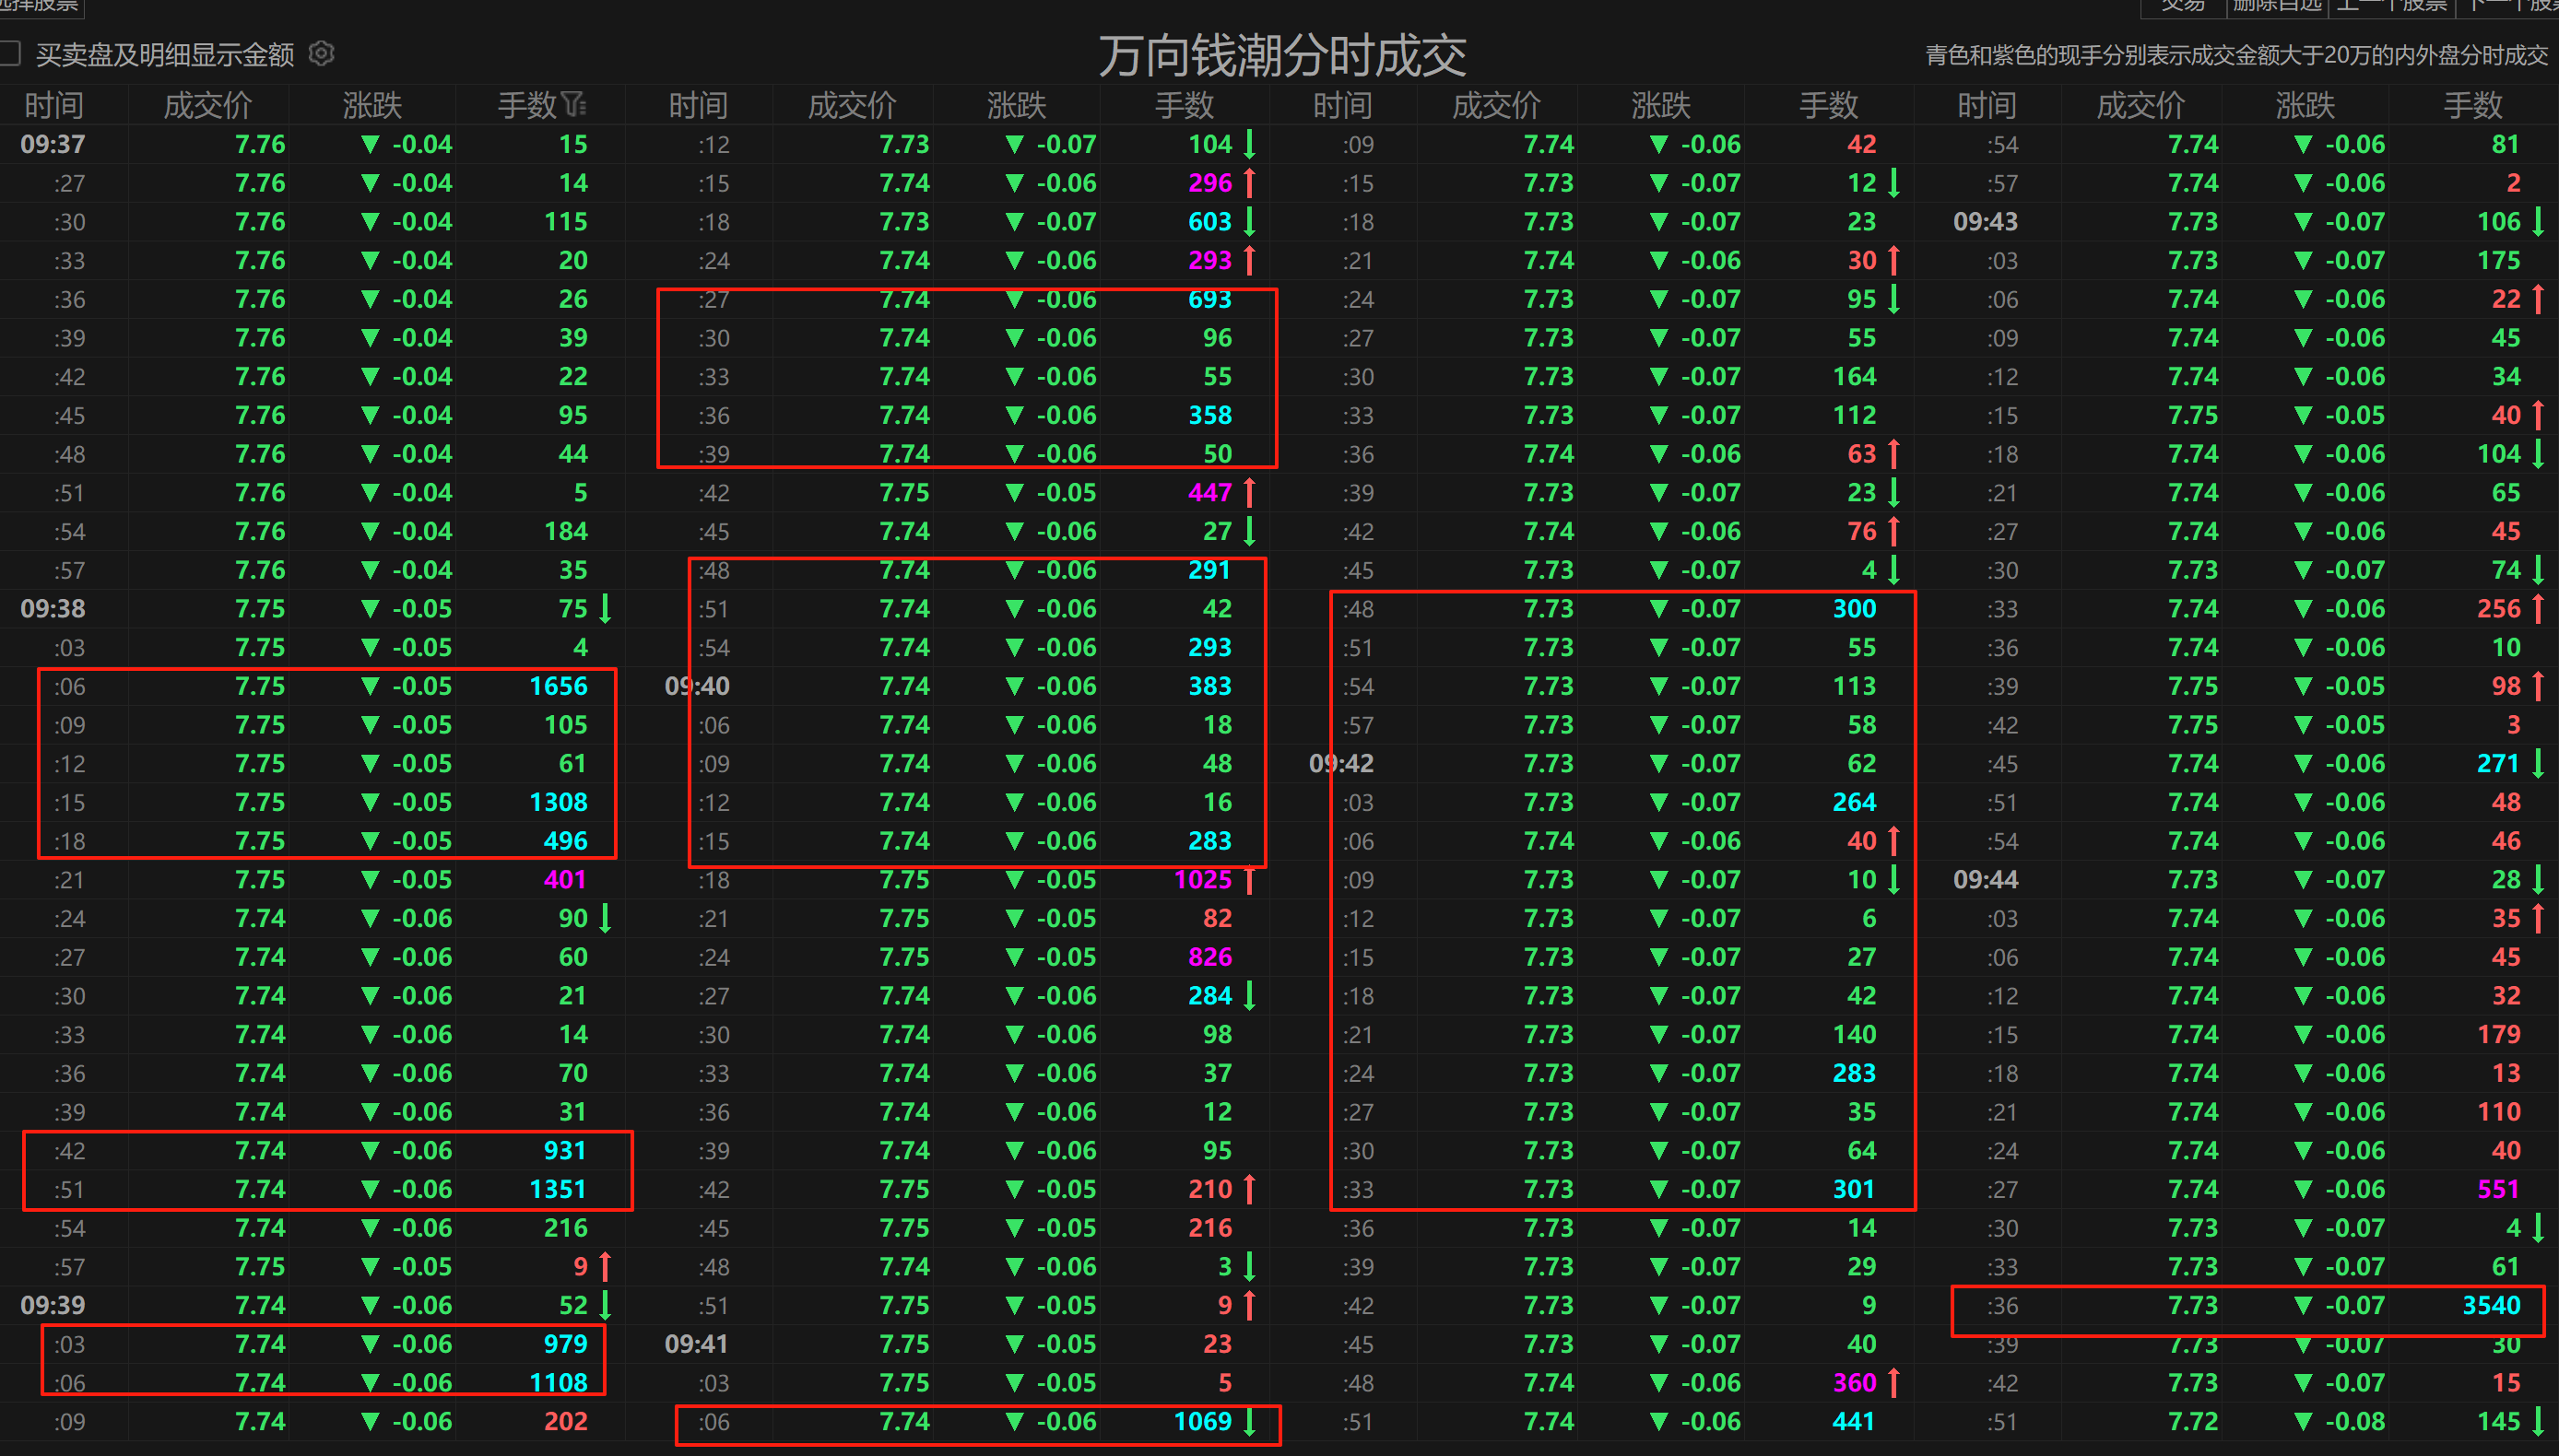The image size is (2559, 1456).
Task: Select the 09:42 time cell
Action: click(1341, 763)
